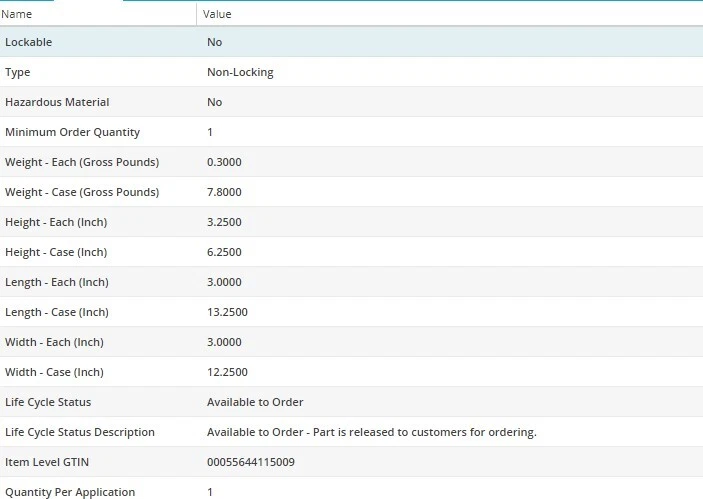
Task: Click the 0.3000 weight value
Action: click(224, 162)
